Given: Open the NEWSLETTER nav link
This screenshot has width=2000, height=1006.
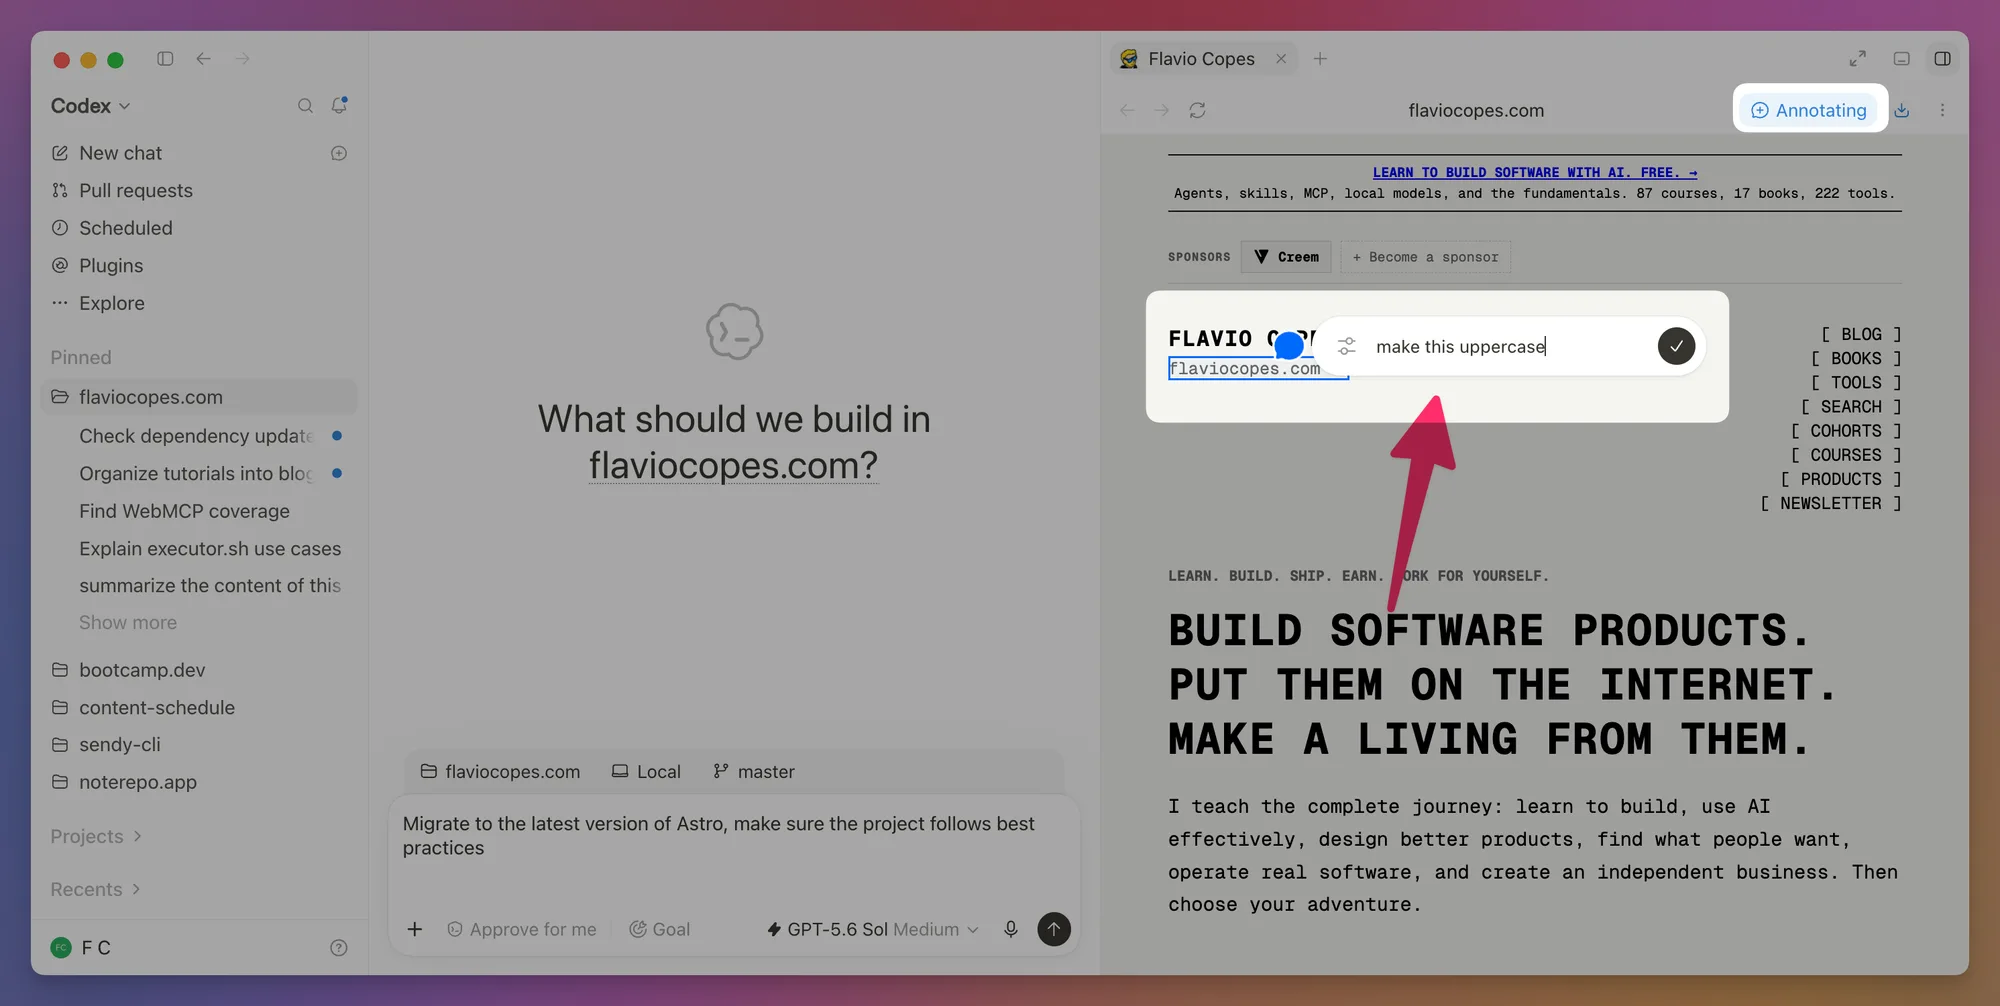Looking at the screenshot, I should click(1831, 503).
